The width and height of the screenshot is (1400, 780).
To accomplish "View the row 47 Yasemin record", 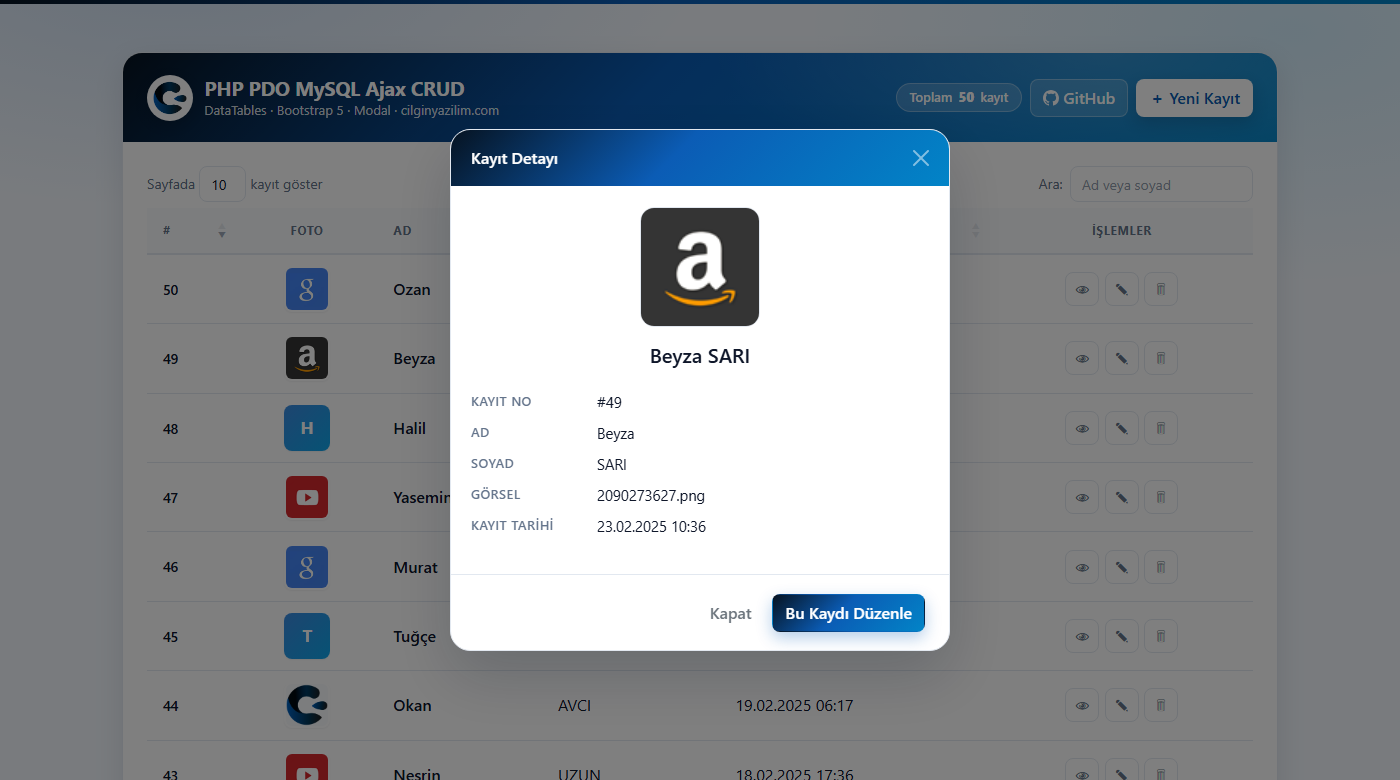I will pyautogui.click(x=1082, y=497).
